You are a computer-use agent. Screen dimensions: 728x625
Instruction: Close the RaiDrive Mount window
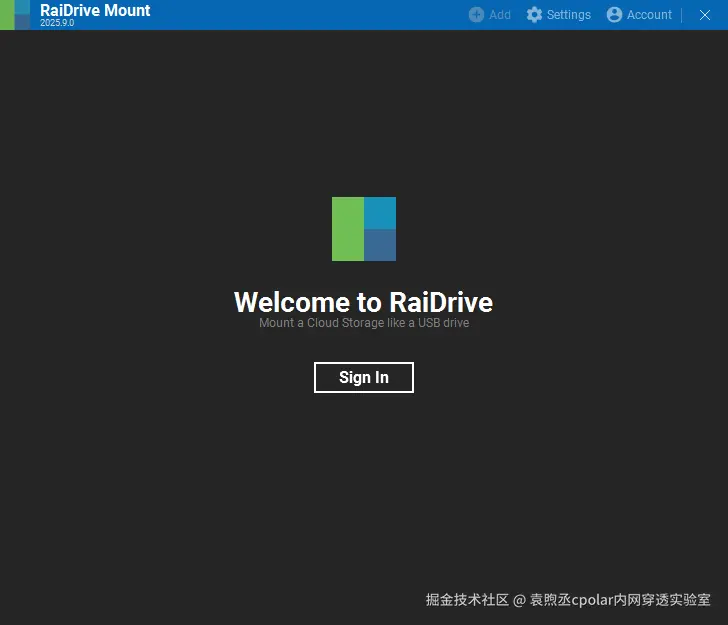[x=705, y=15]
